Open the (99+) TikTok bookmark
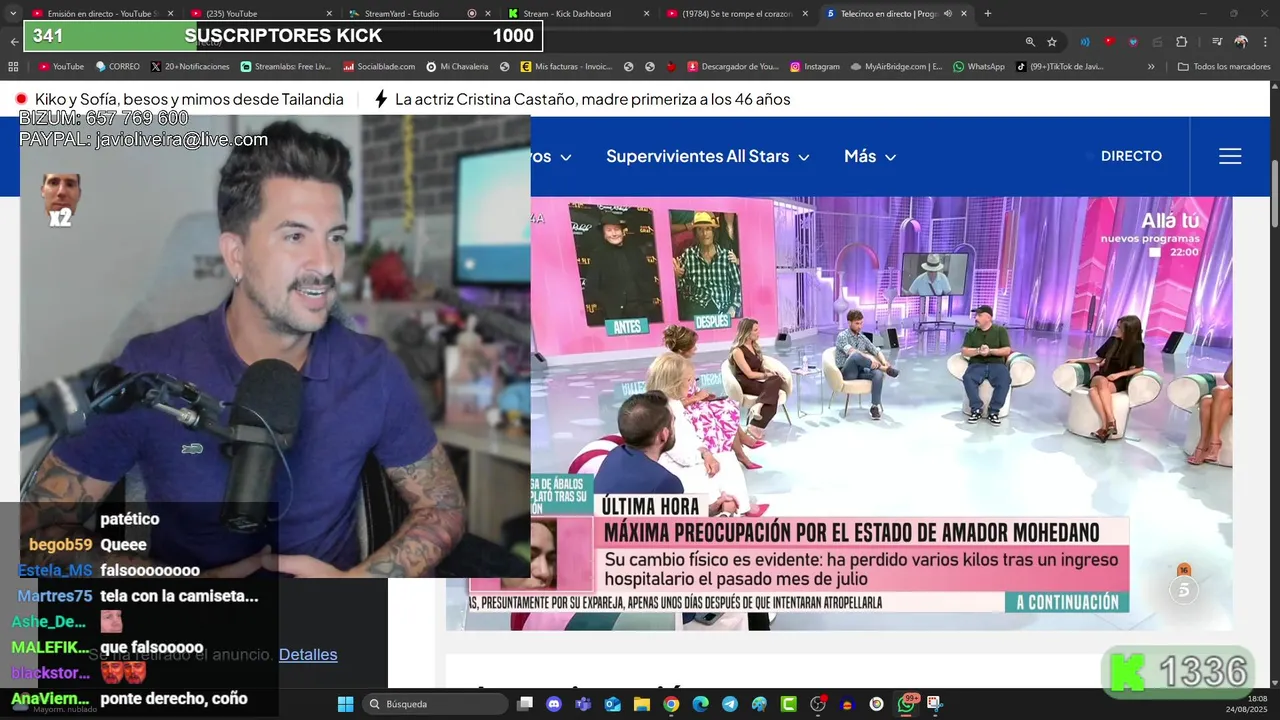 coord(1059,67)
